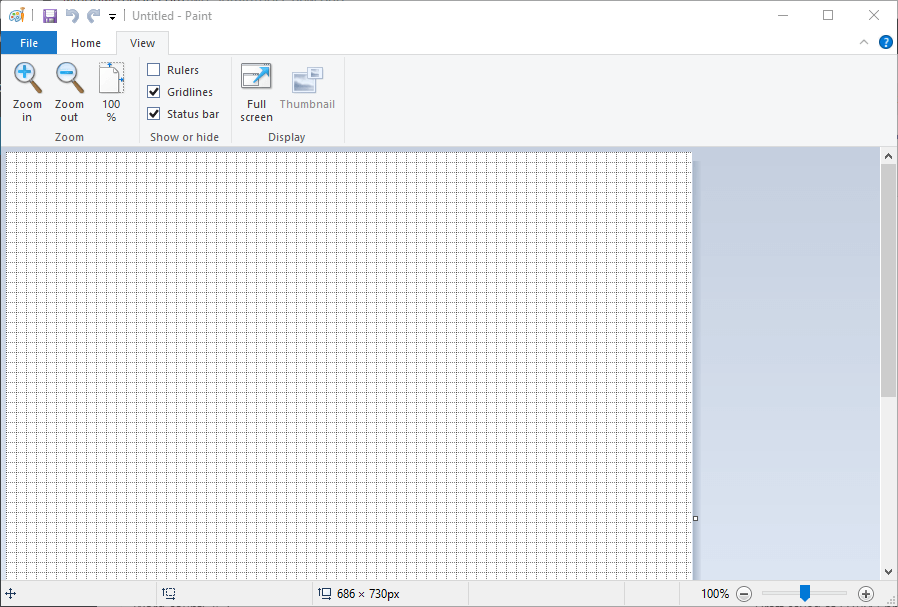The width and height of the screenshot is (898, 607).
Task: Click the vertical scrollbar up arrow
Action: click(888, 156)
